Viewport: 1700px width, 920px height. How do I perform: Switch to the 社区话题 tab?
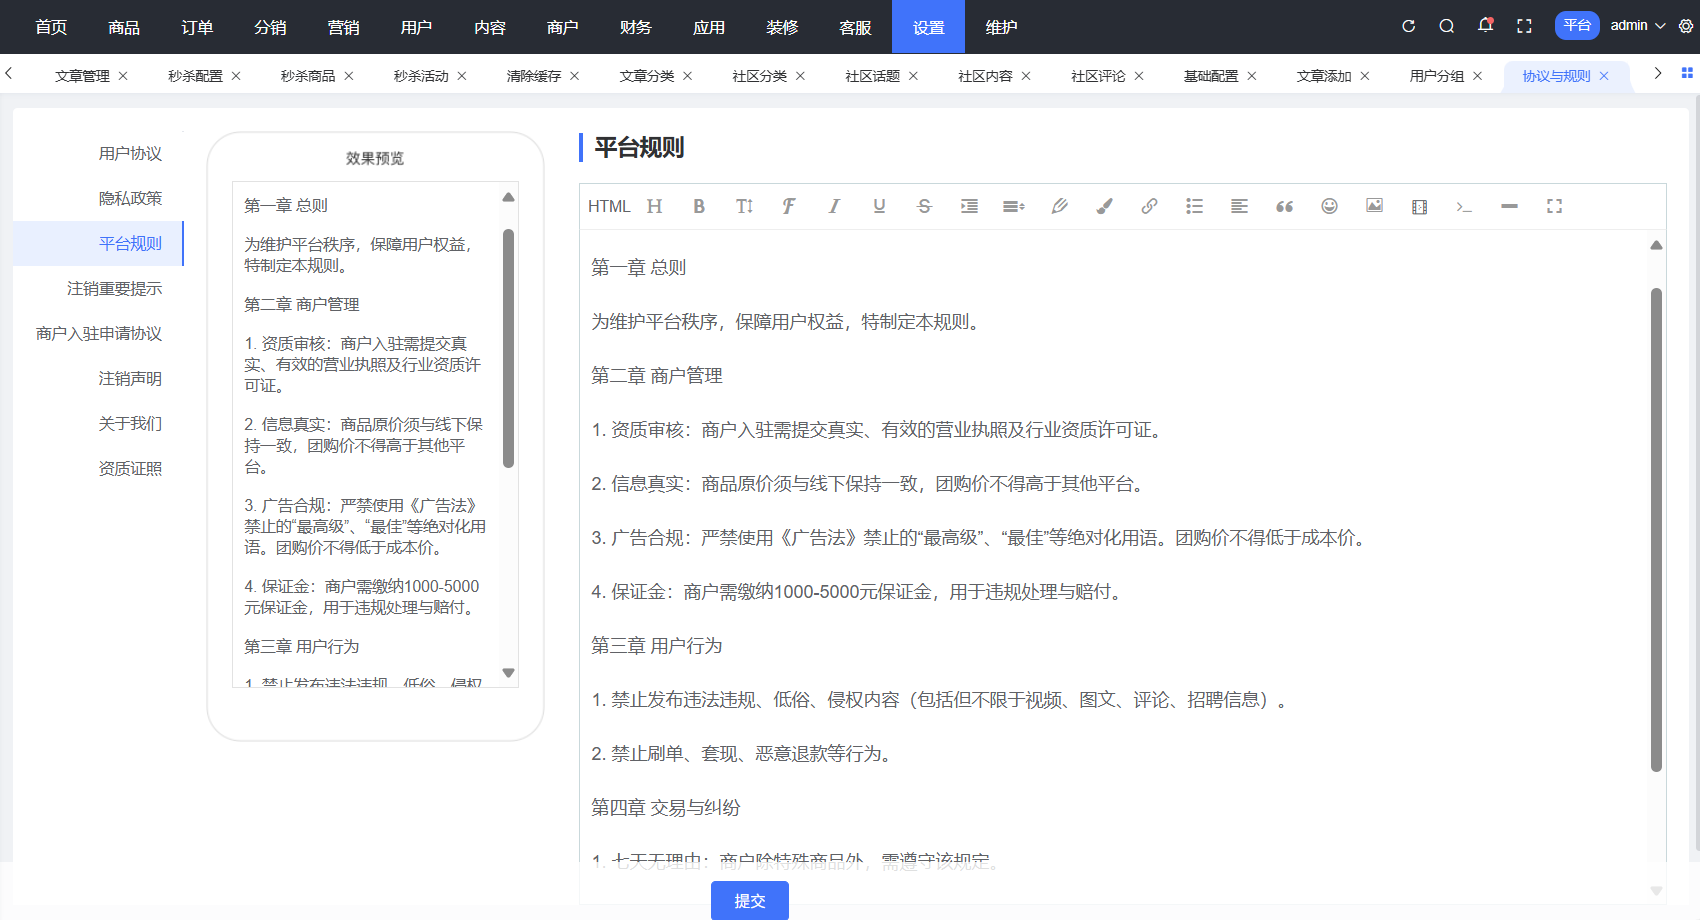tap(872, 76)
